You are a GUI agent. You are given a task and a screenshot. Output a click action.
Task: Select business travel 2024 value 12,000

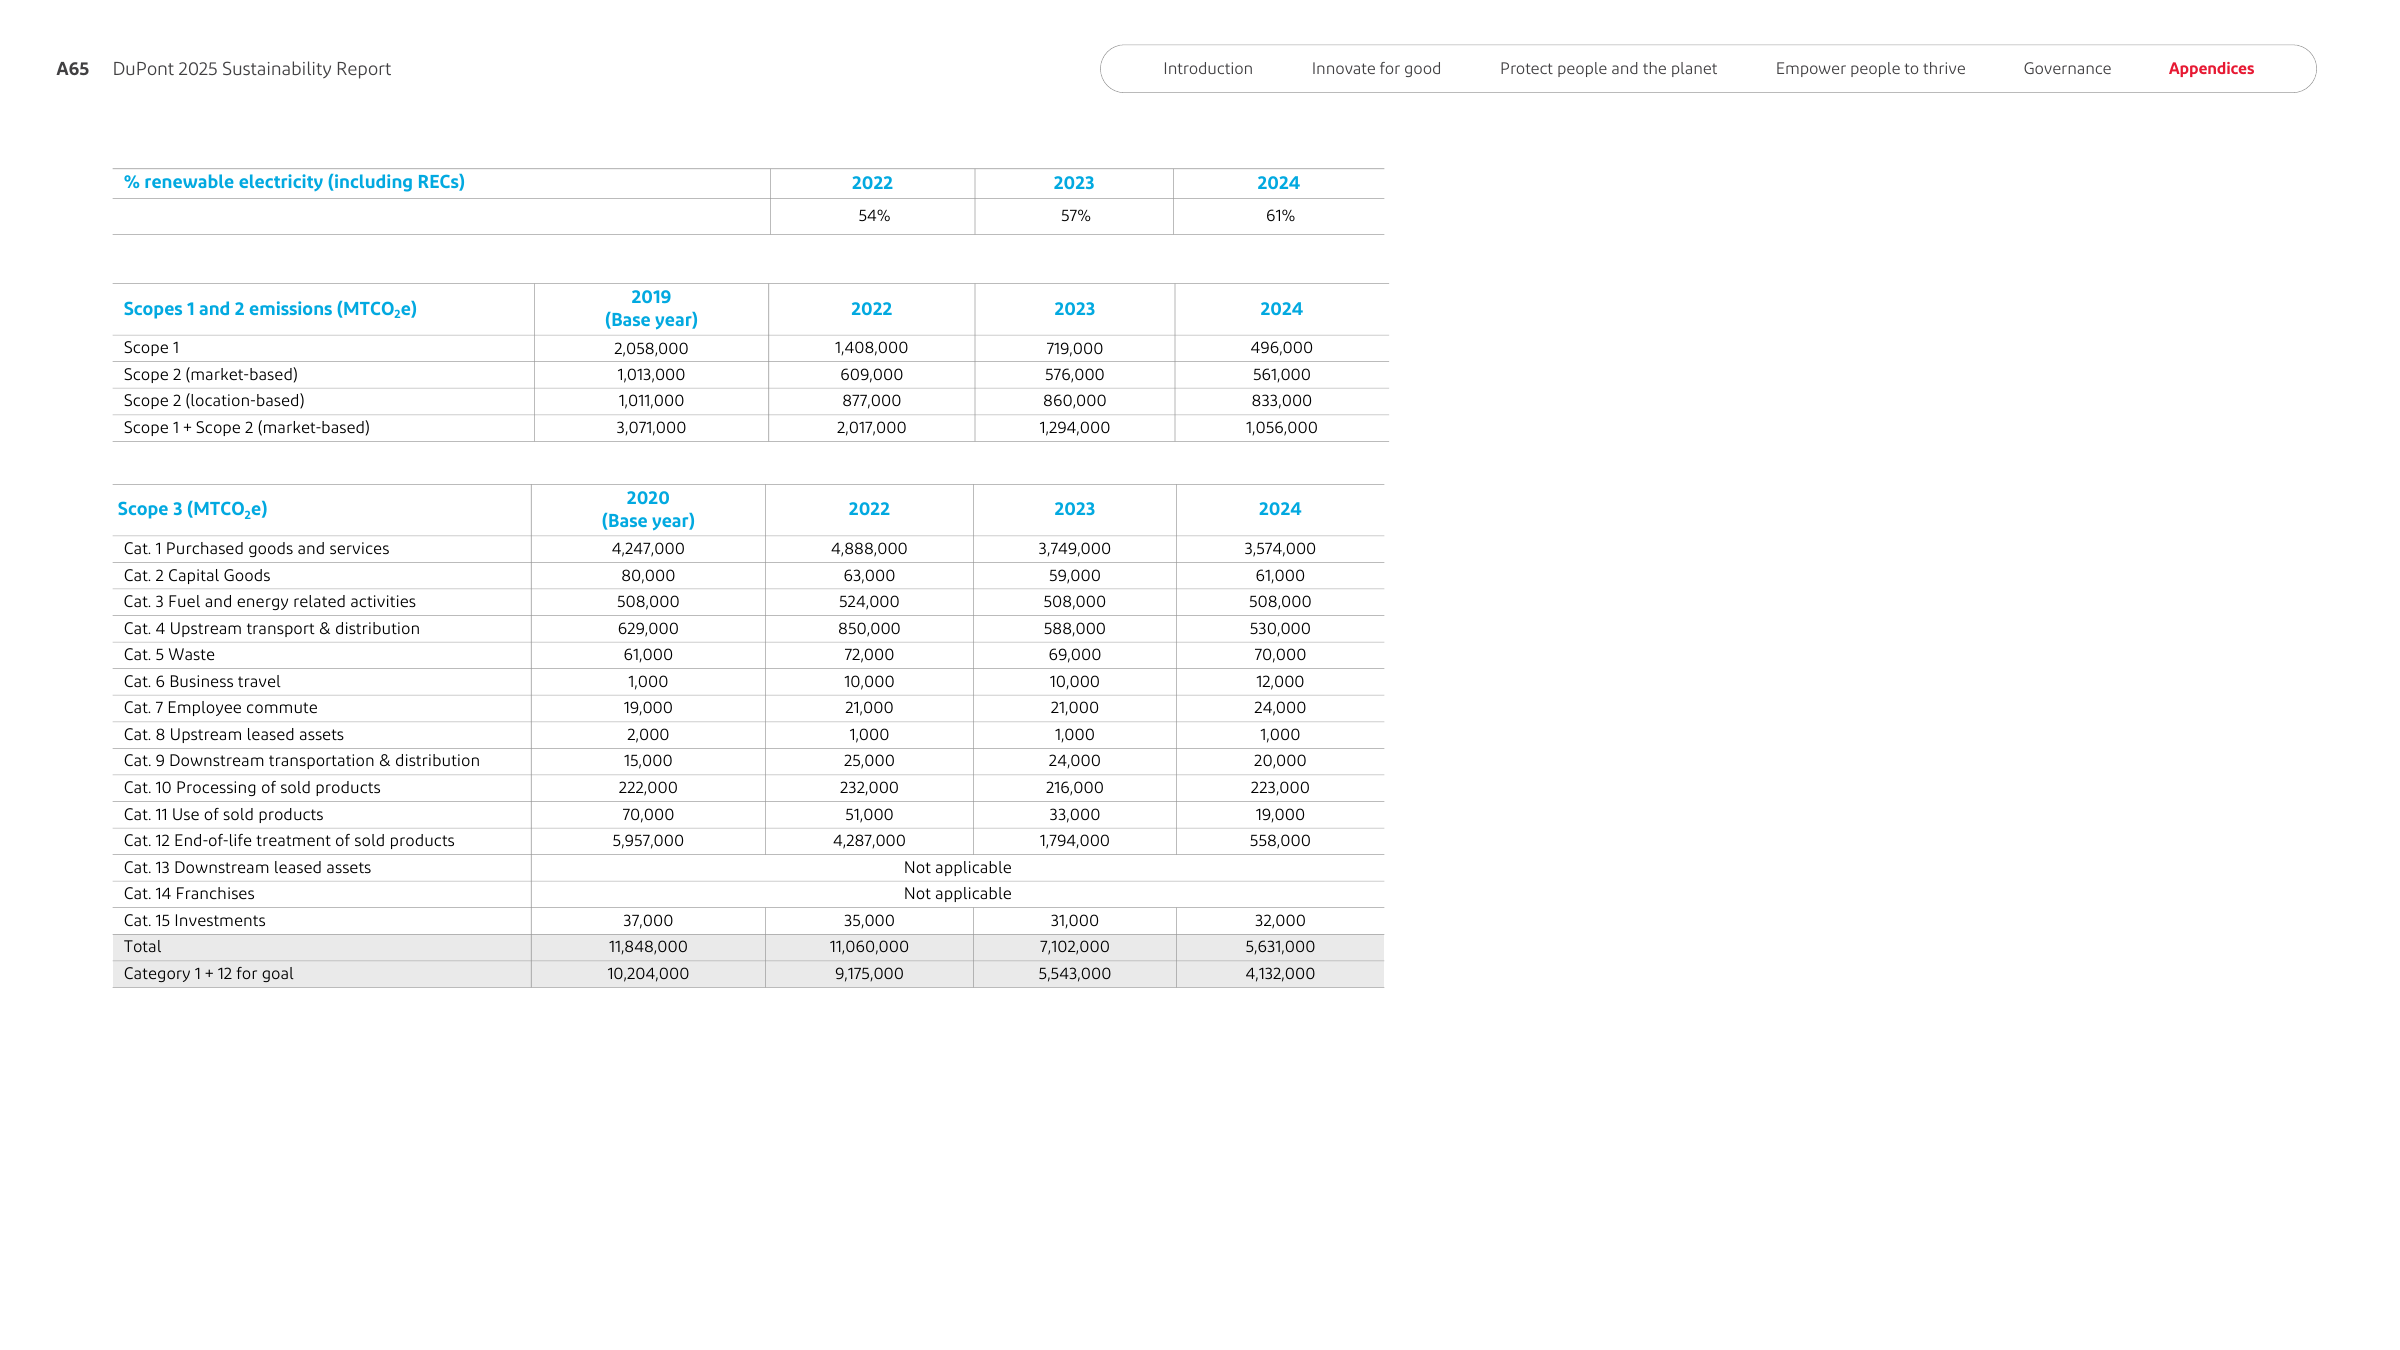(x=1280, y=682)
